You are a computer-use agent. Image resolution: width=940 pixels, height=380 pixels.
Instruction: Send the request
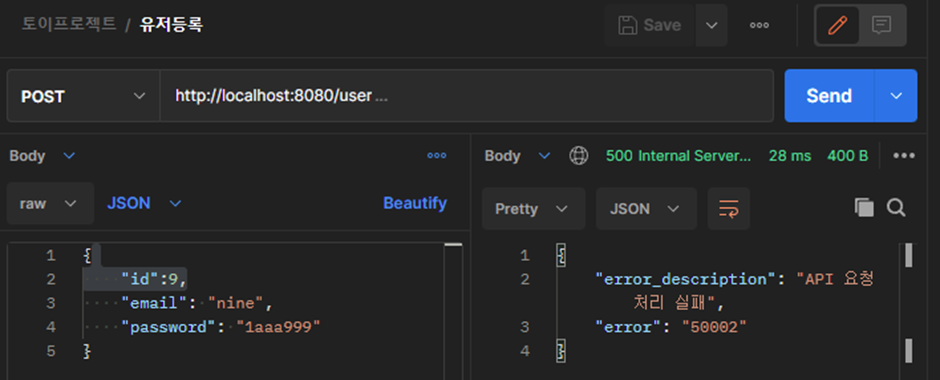(x=829, y=96)
